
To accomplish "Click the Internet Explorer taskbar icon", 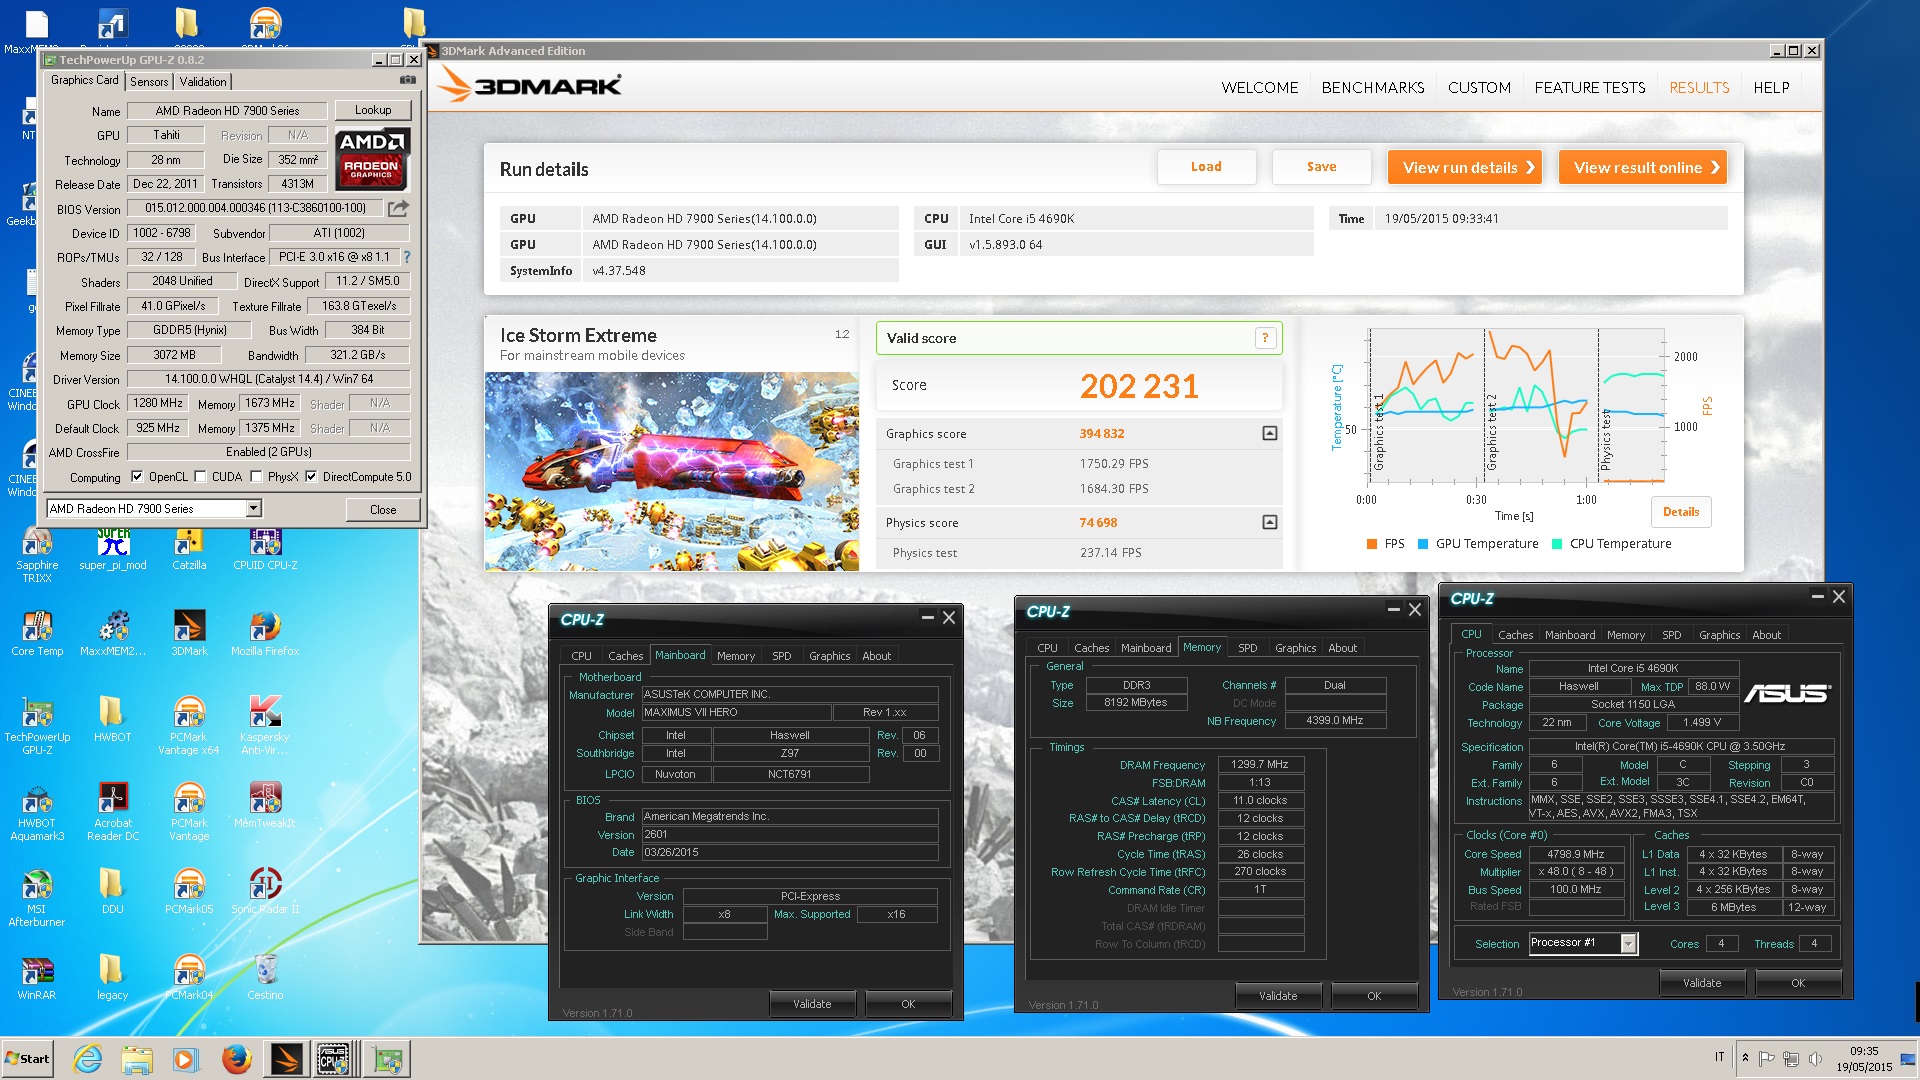I will (x=88, y=1059).
